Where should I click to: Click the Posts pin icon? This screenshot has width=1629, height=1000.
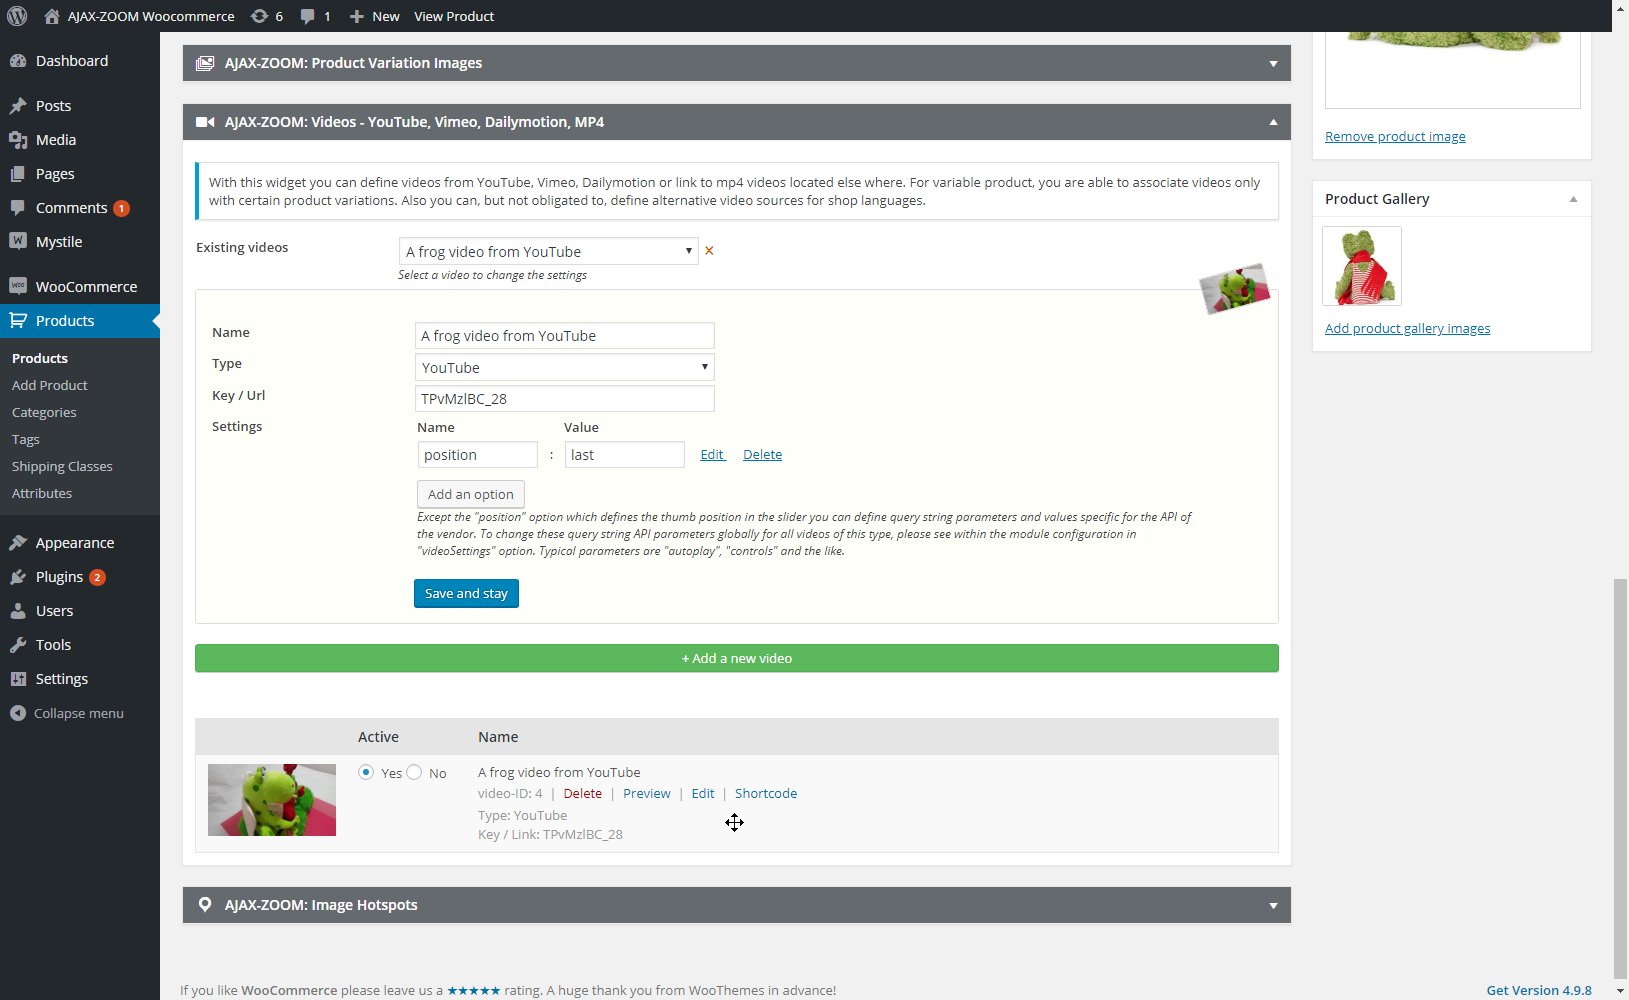point(18,106)
